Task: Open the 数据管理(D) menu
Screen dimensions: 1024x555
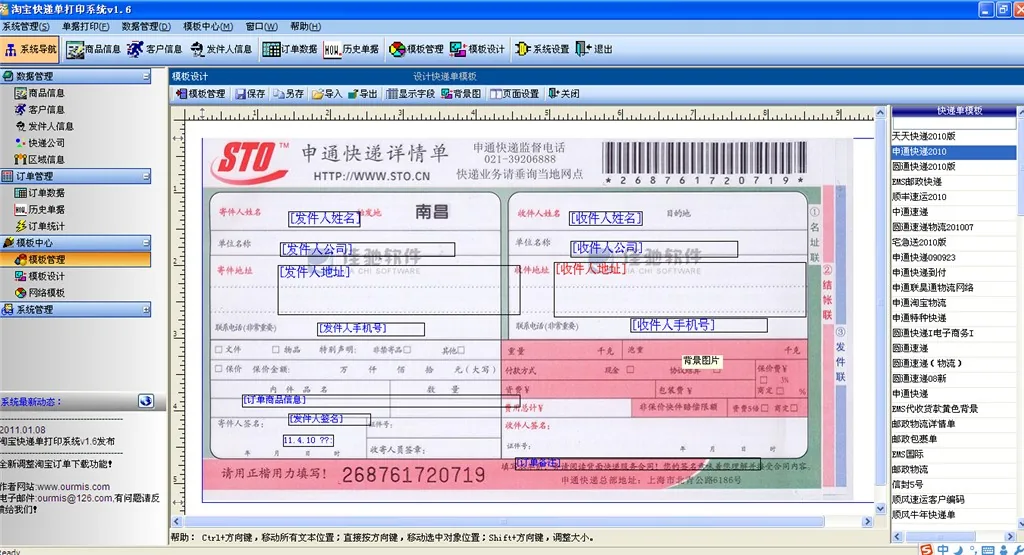Action: (x=146, y=27)
